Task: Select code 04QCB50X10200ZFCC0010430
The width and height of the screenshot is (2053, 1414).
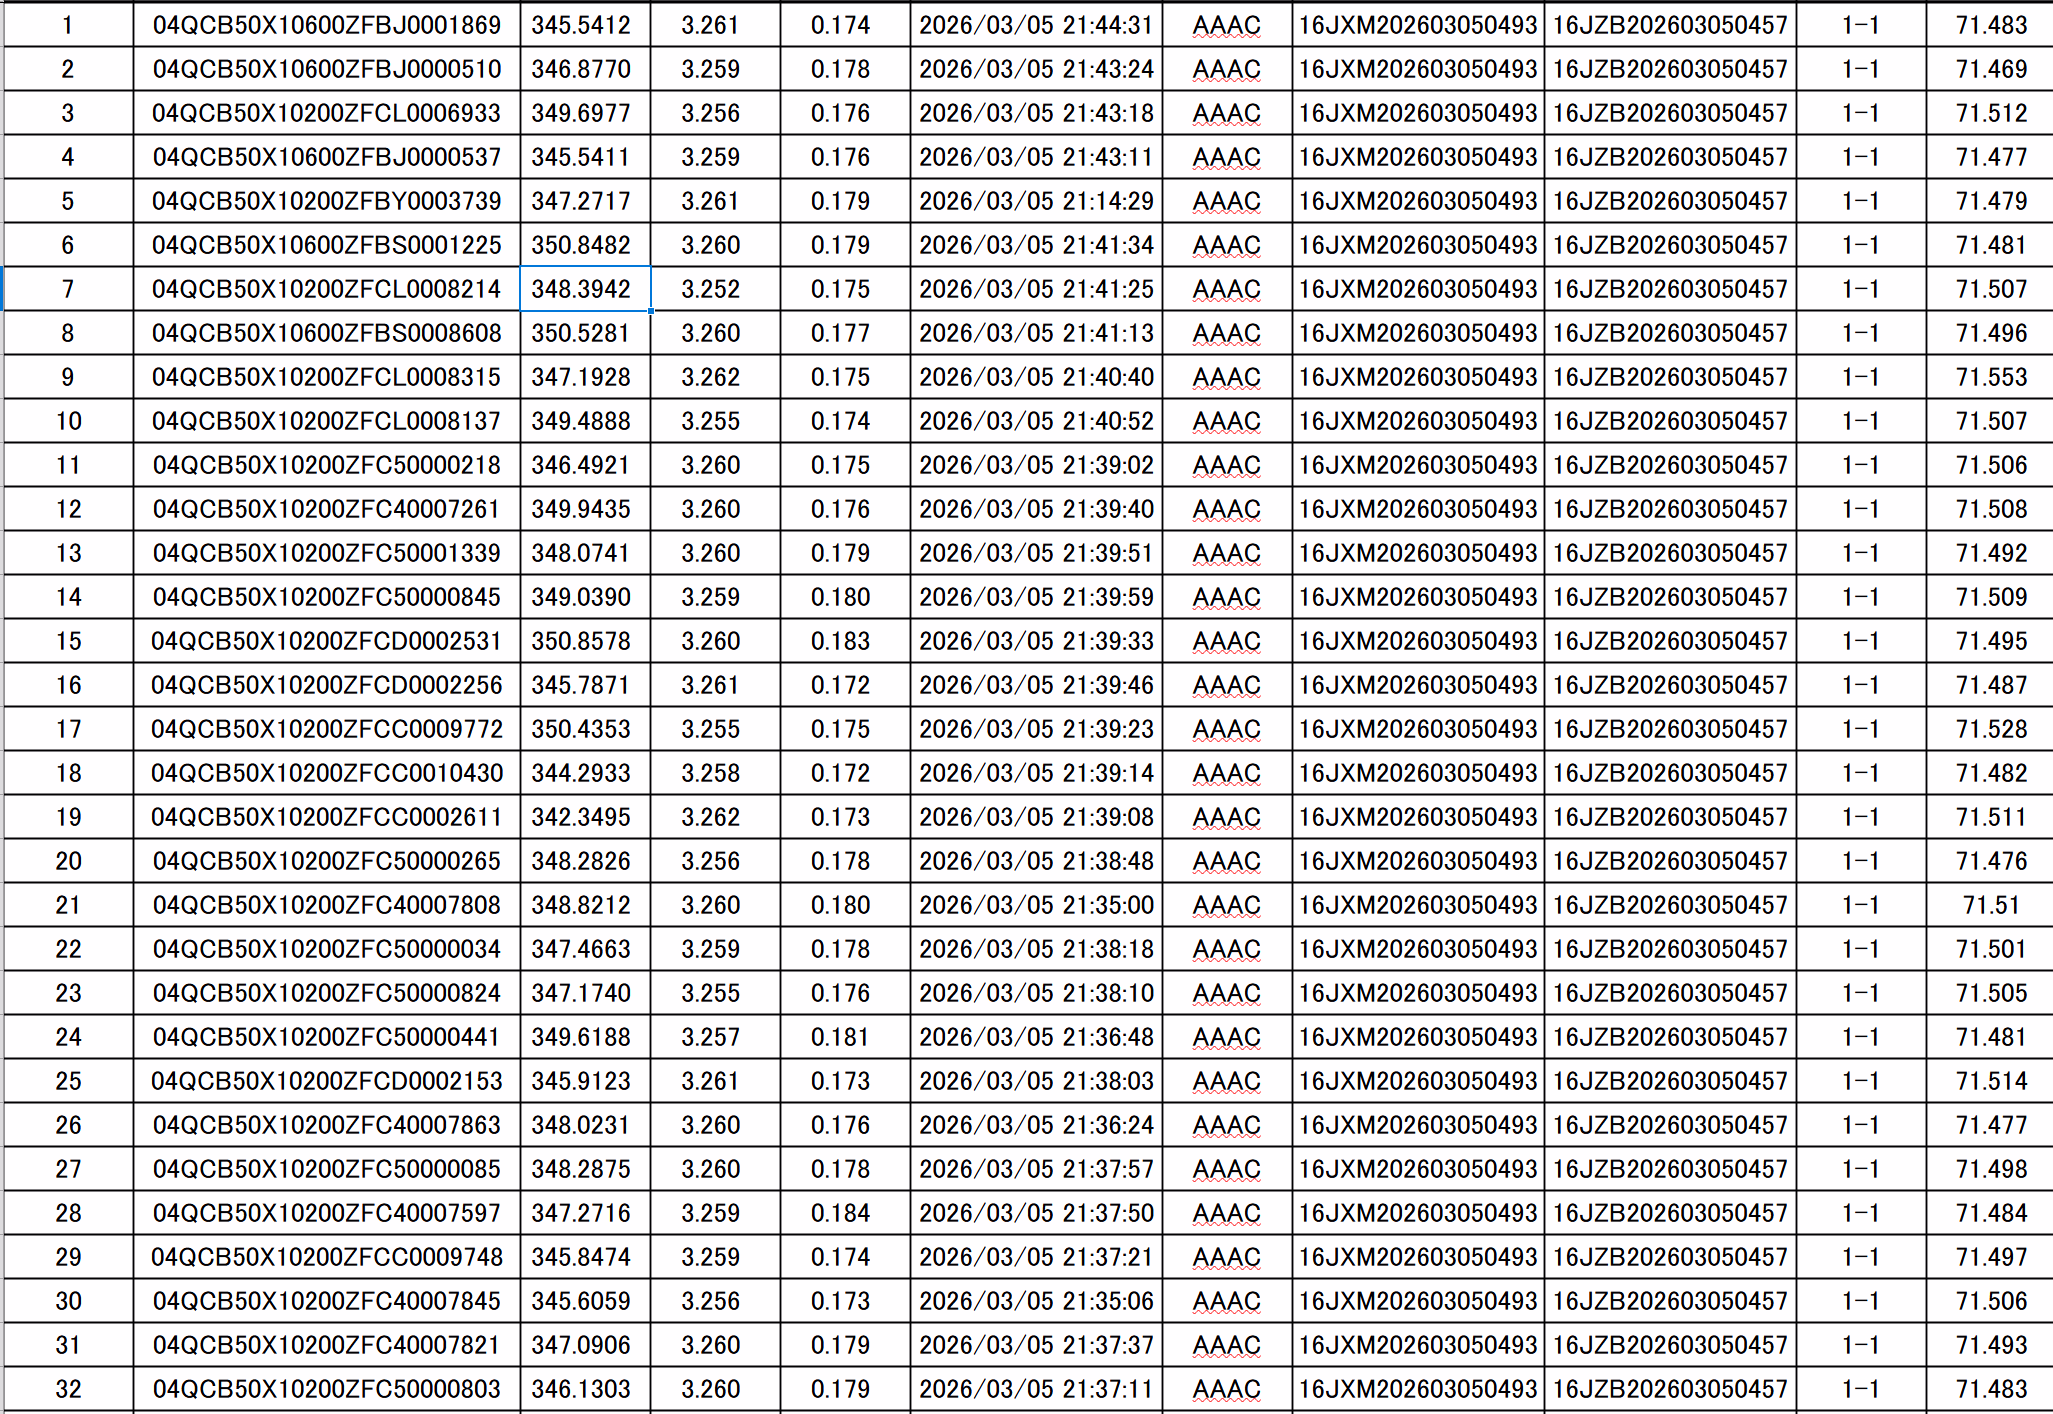Action: pyautogui.click(x=327, y=773)
